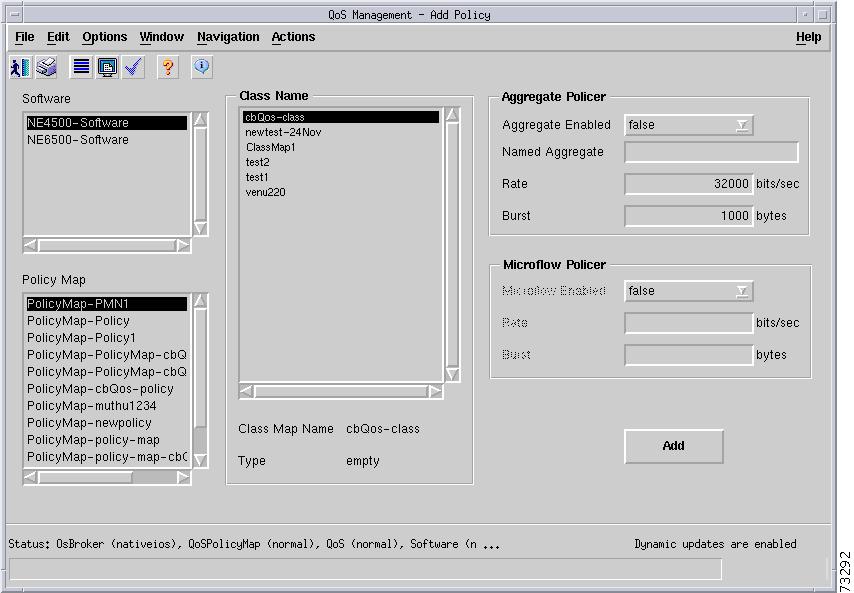This screenshot has height=593, width=854.
Task: Open the window menu button in title bar
Action: pos(15,15)
